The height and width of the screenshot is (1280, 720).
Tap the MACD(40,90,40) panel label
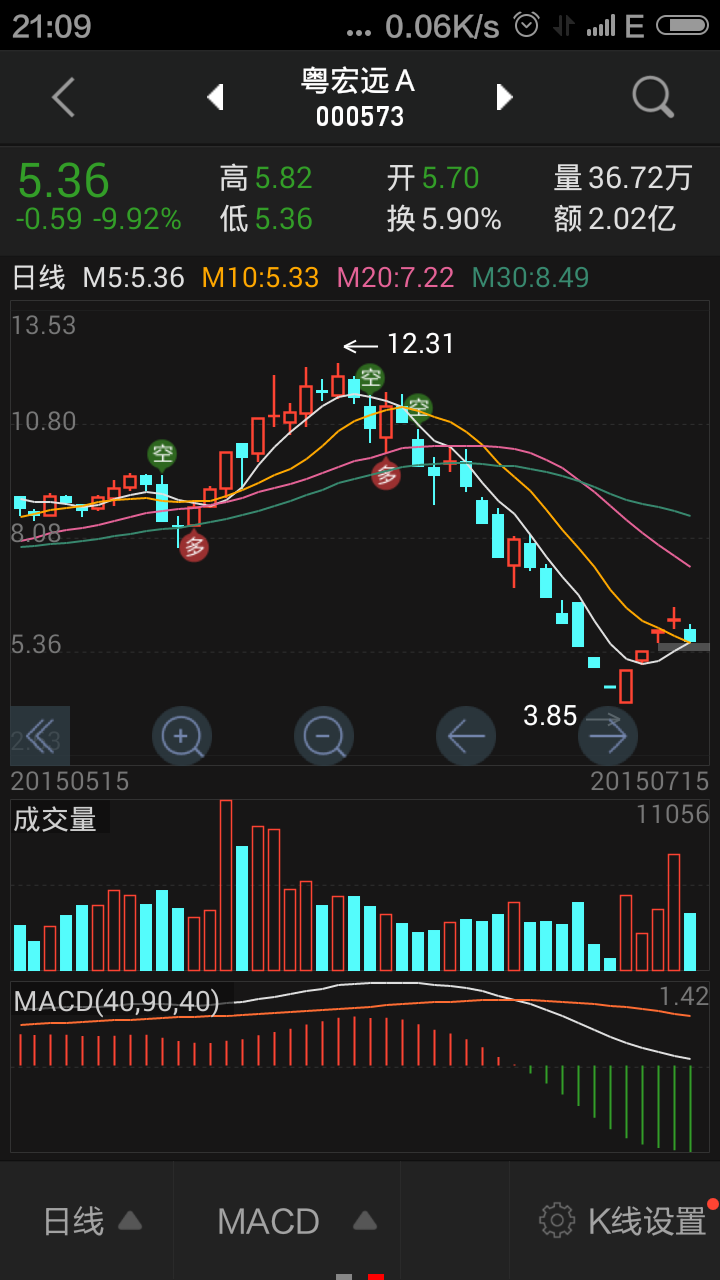point(117,1001)
